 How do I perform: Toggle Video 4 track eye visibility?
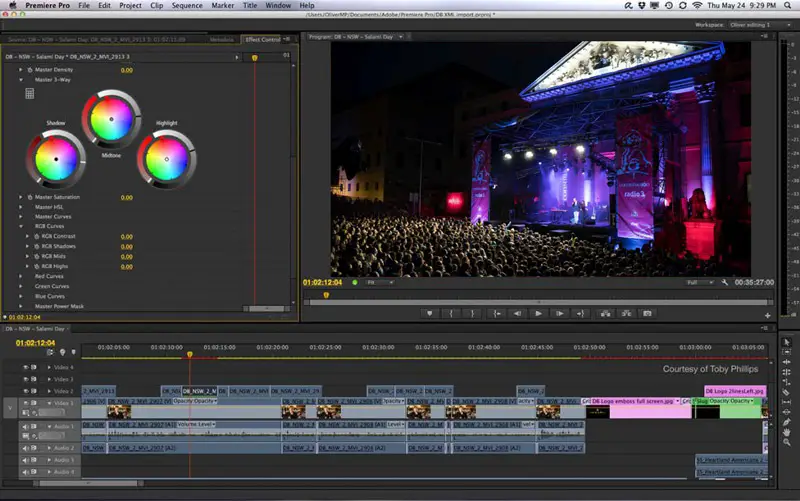pyautogui.click(x=26, y=367)
